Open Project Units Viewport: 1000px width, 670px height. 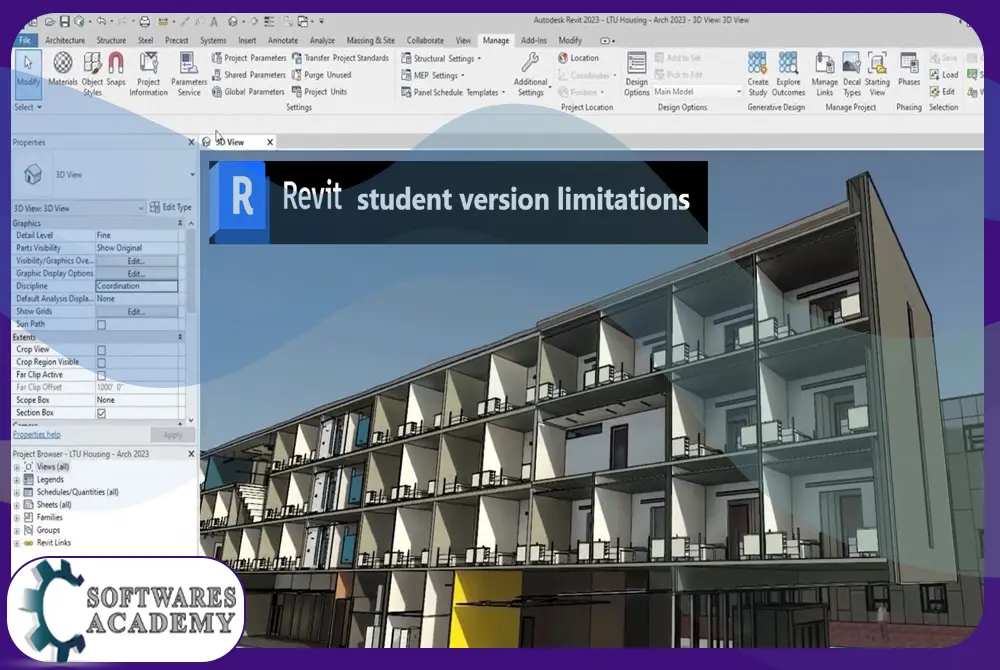tap(320, 92)
